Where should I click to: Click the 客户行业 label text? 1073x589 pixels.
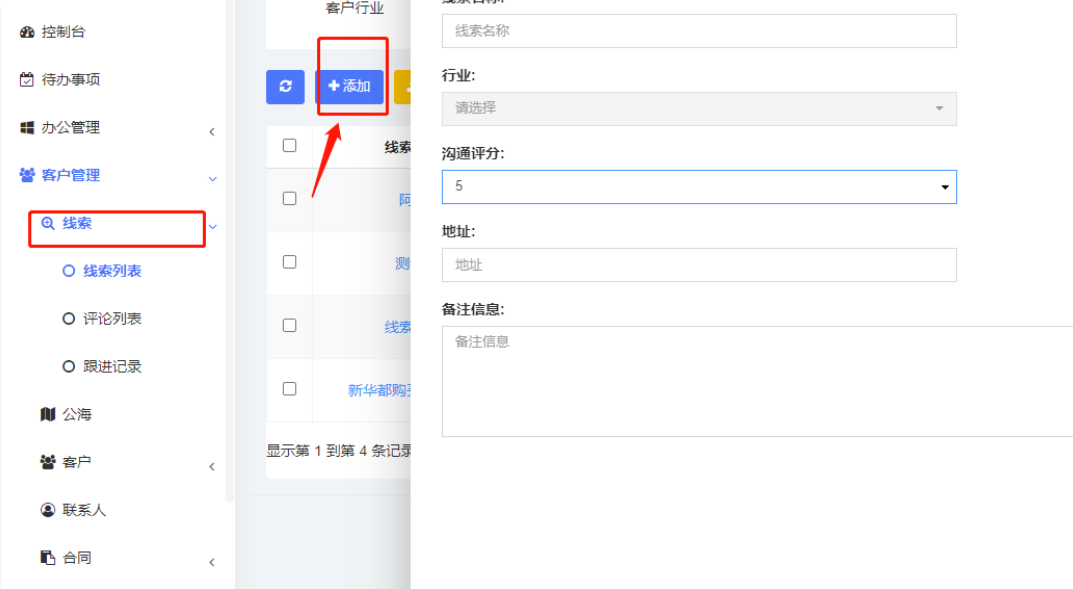tap(354, 8)
